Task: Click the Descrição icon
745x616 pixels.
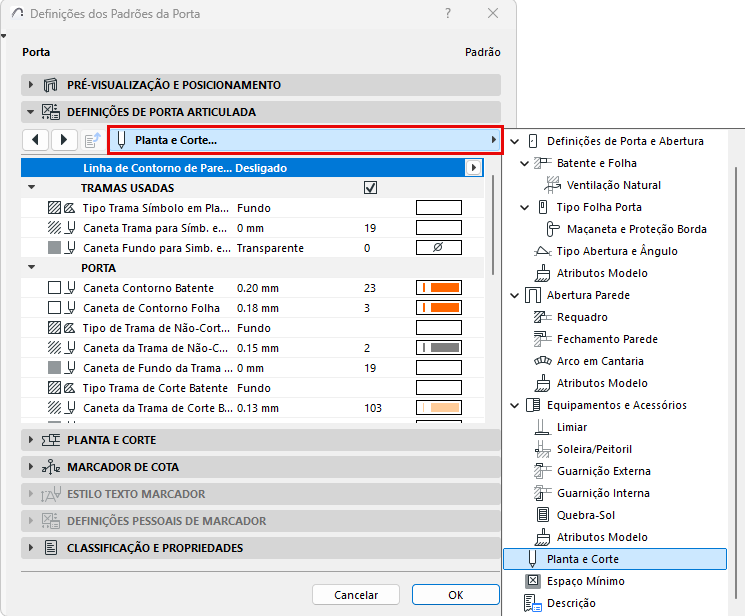Action: pos(533,603)
